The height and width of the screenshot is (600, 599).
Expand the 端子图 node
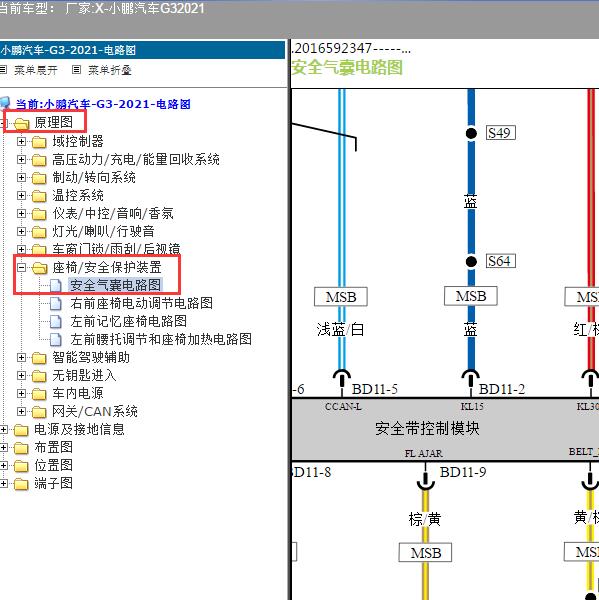(3, 483)
